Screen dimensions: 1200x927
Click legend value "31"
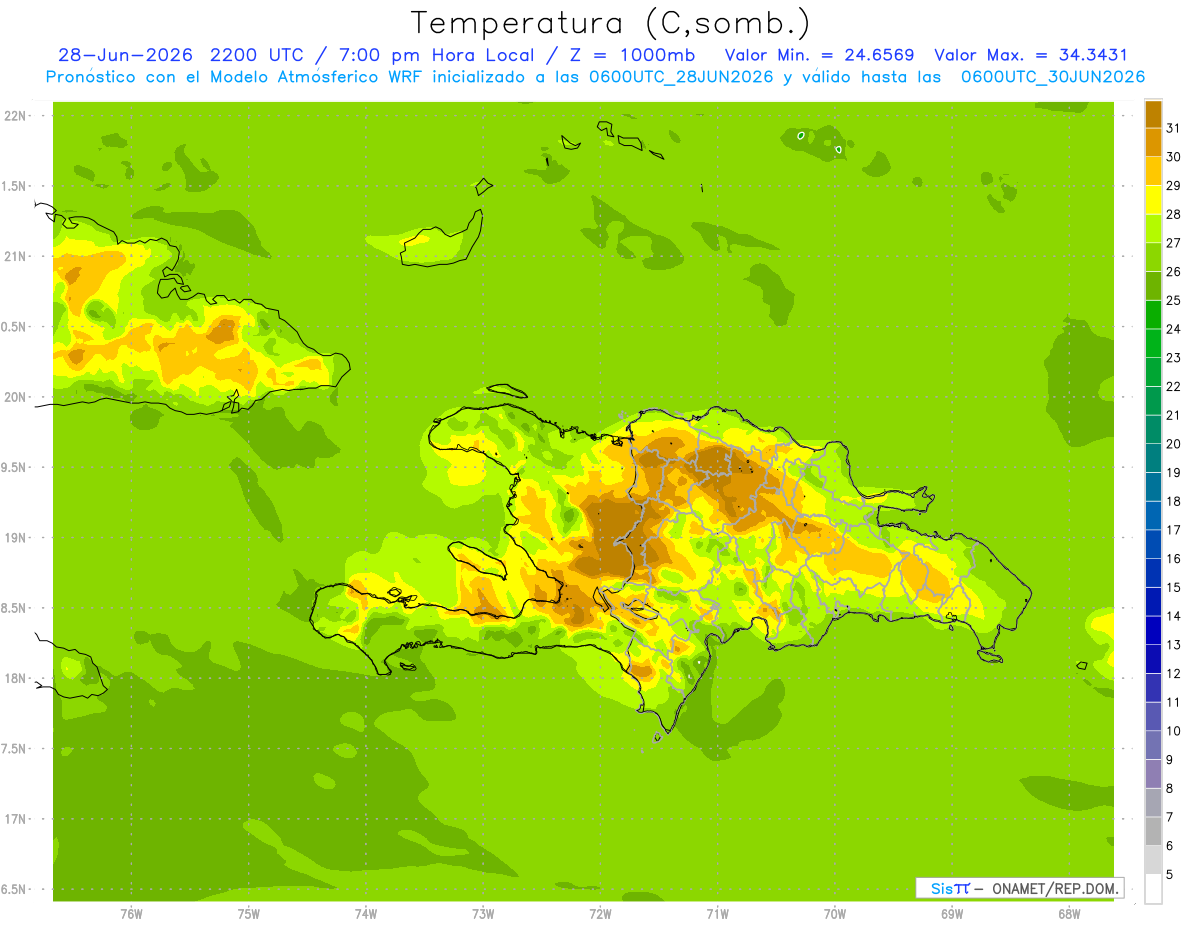1173,127
